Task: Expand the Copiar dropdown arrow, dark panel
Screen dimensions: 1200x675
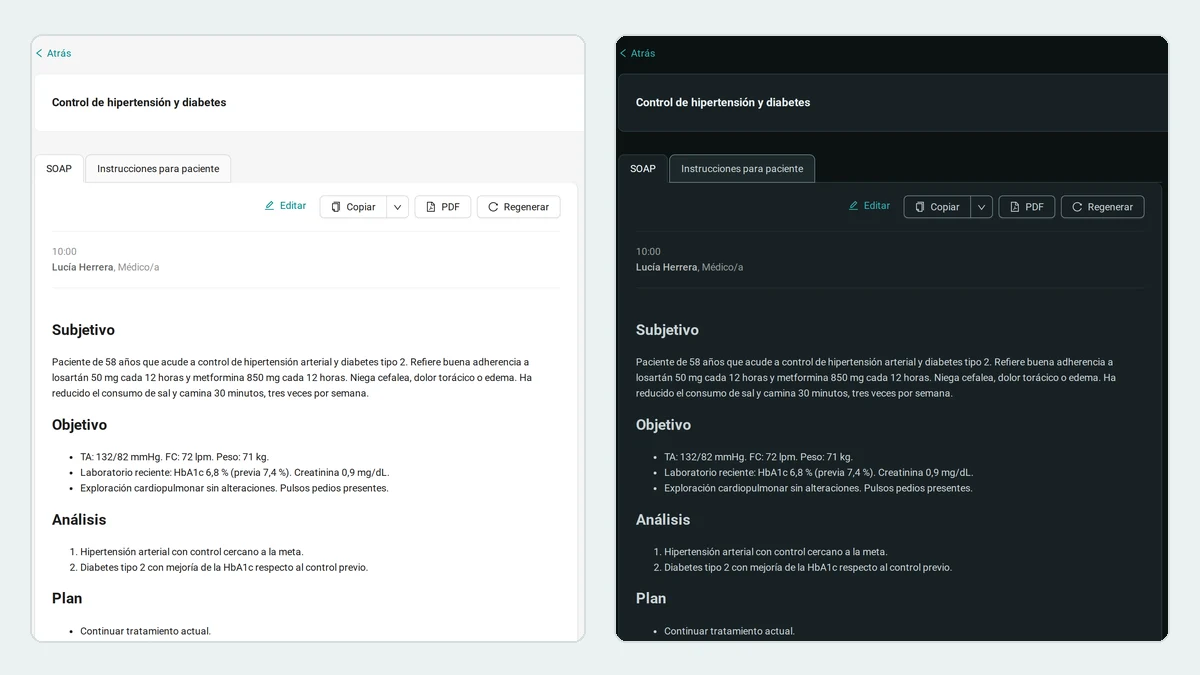Action: [982, 207]
